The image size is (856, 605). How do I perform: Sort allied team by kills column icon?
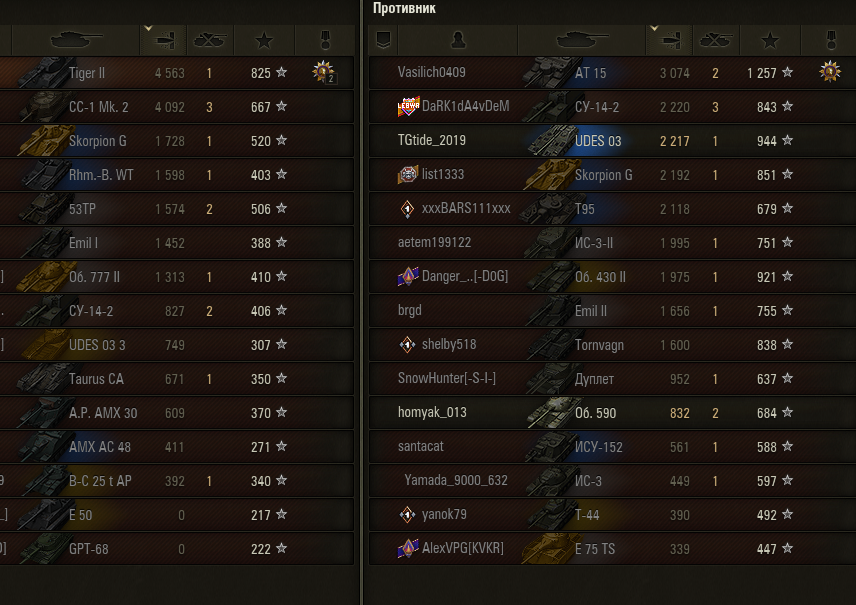click(x=210, y=40)
